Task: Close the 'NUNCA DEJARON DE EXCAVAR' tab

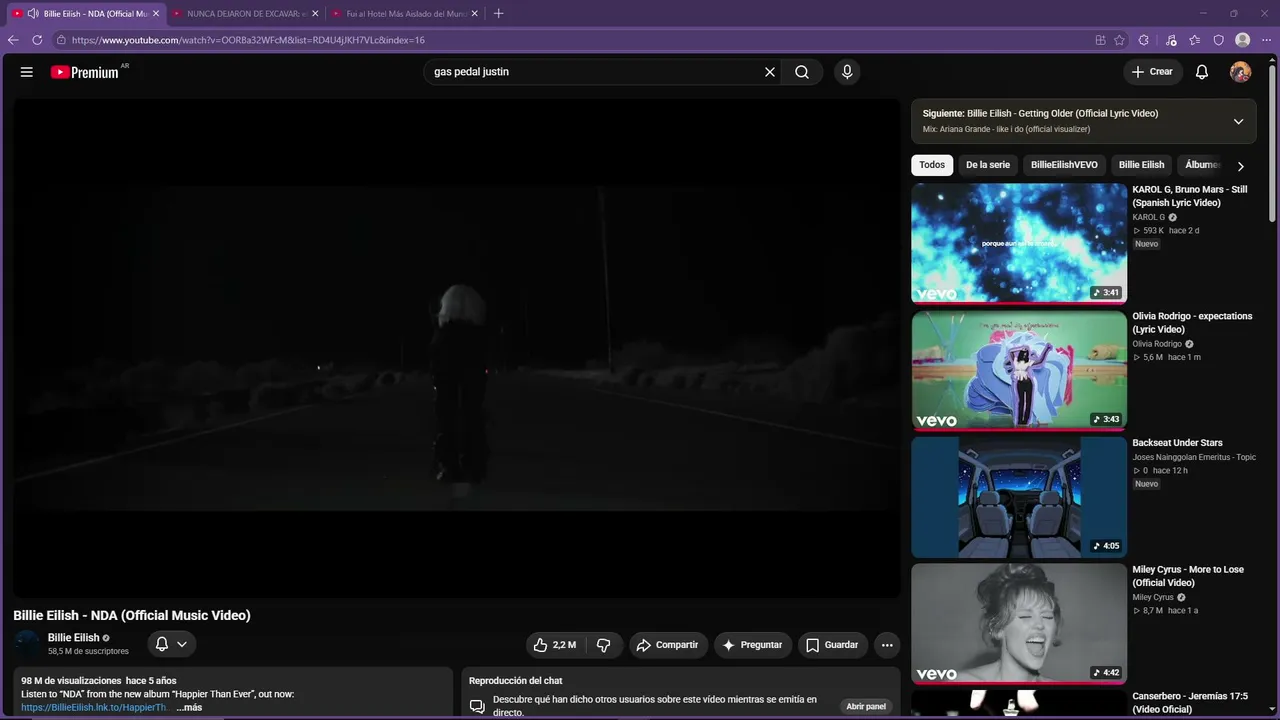Action: (315, 14)
